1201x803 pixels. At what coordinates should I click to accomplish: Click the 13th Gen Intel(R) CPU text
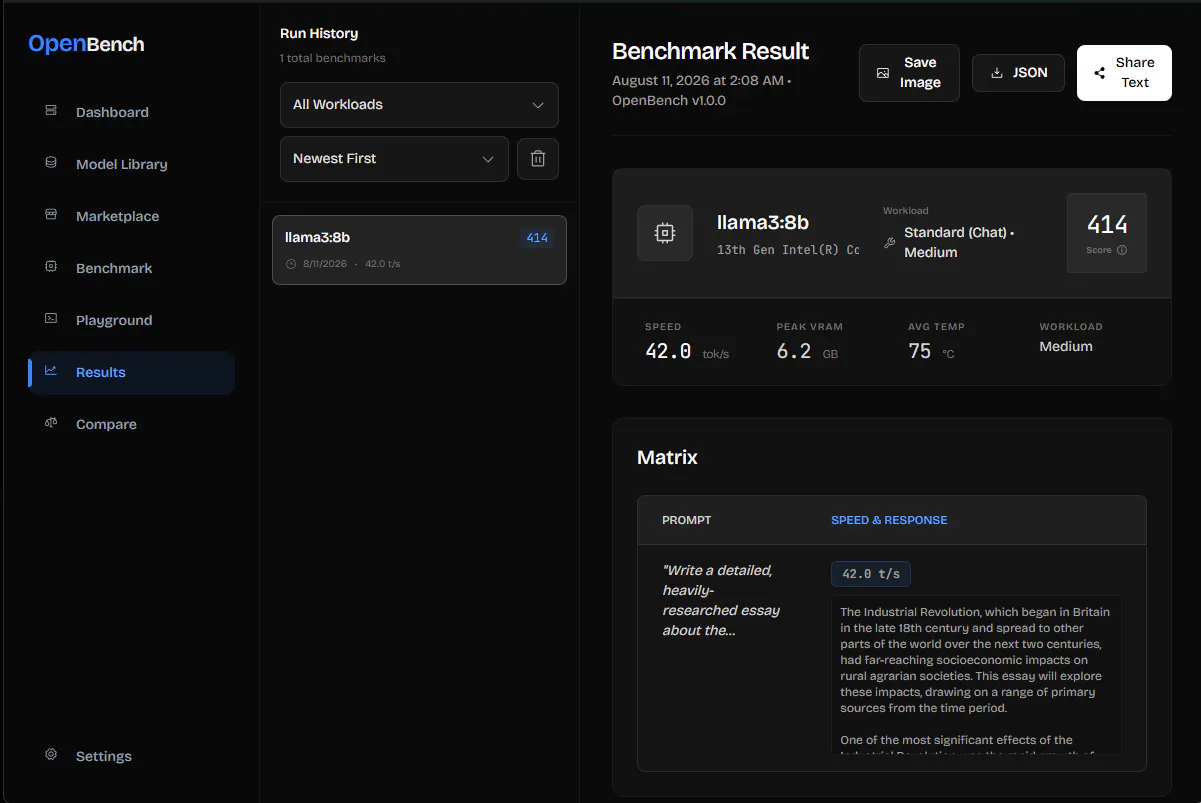788,250
